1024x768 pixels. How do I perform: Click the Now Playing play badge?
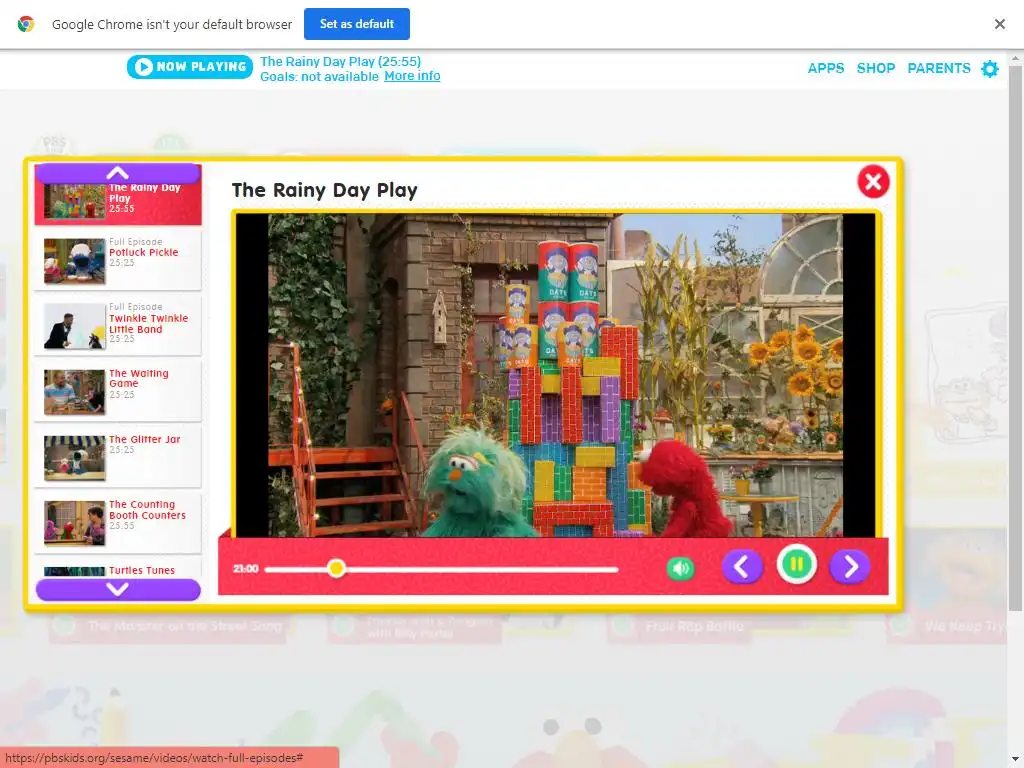[x=189, y=67]
